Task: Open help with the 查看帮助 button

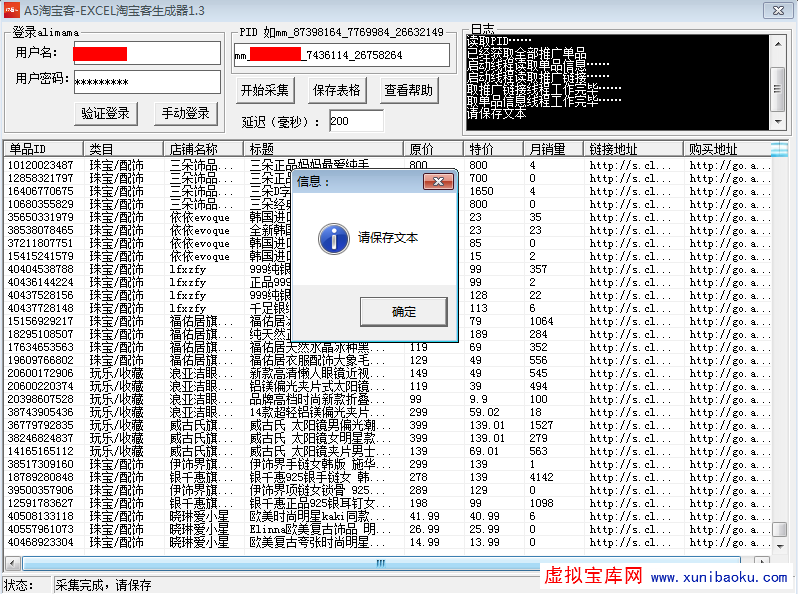Action: pos(409,91)
